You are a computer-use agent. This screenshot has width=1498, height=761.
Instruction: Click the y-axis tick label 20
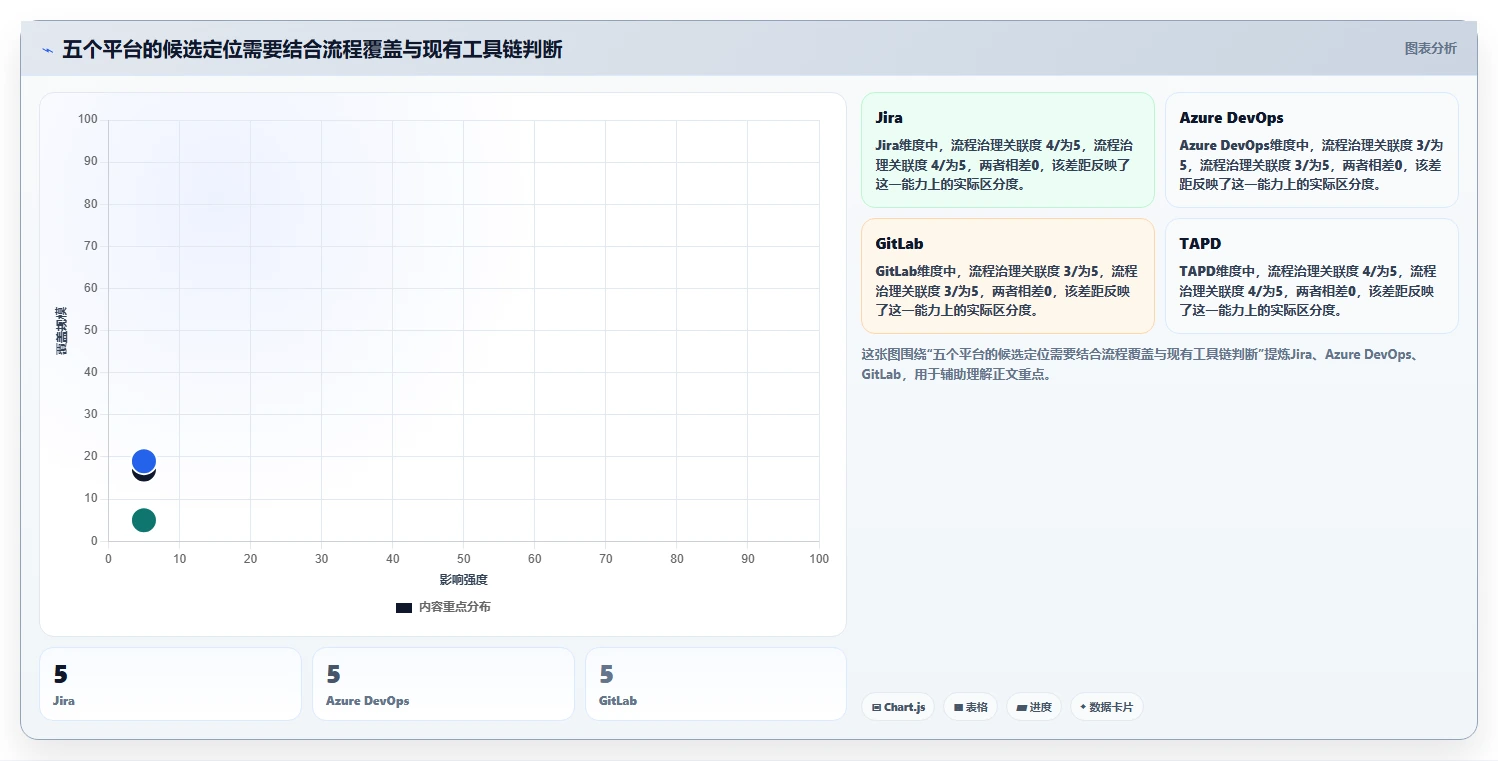coord(90,456)
